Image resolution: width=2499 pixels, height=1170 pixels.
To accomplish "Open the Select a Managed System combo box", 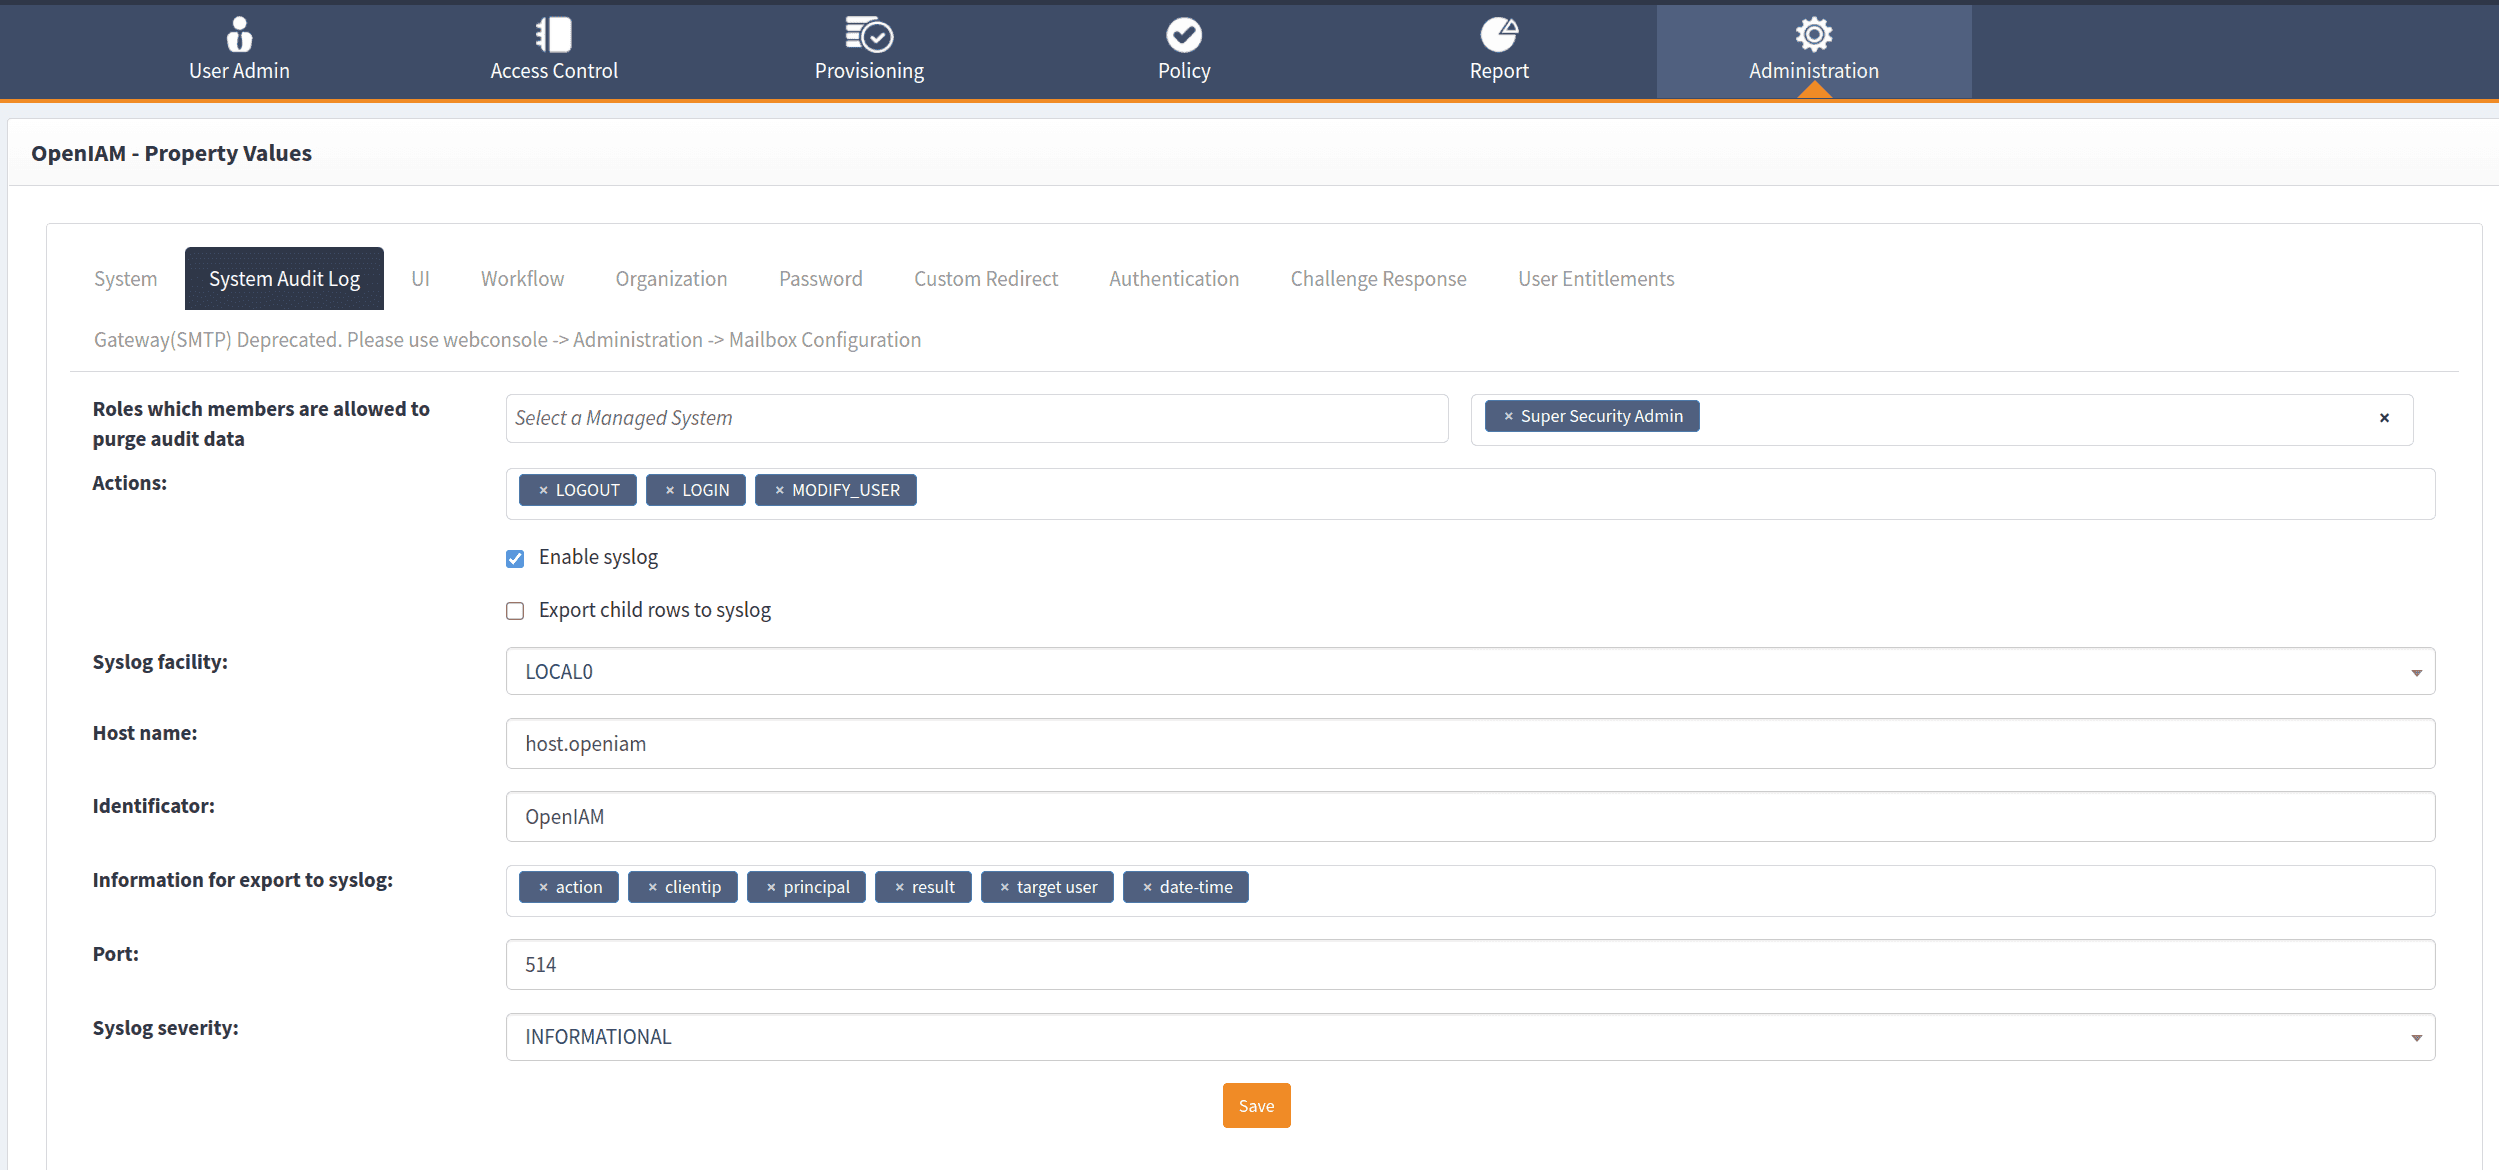I will coord(976,418).
